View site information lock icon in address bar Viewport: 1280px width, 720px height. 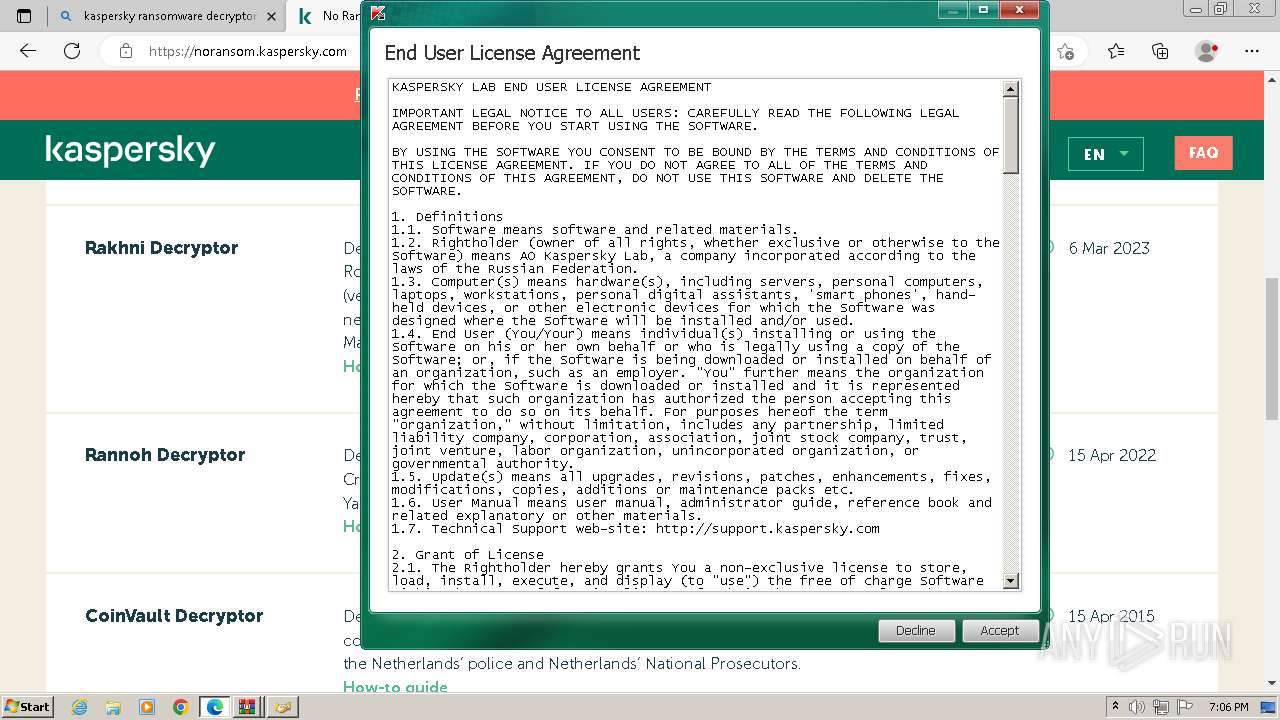point(125,51)
